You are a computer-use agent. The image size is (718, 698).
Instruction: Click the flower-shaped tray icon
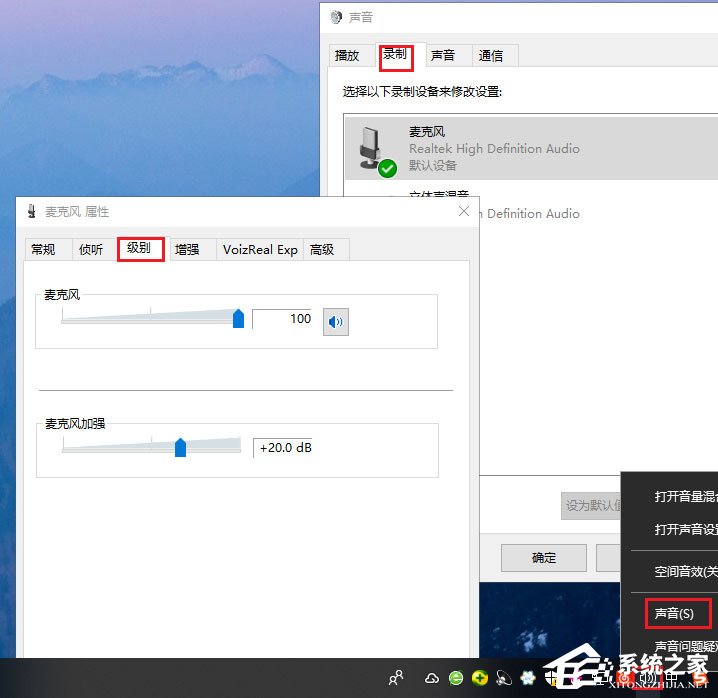coord(528,678)
